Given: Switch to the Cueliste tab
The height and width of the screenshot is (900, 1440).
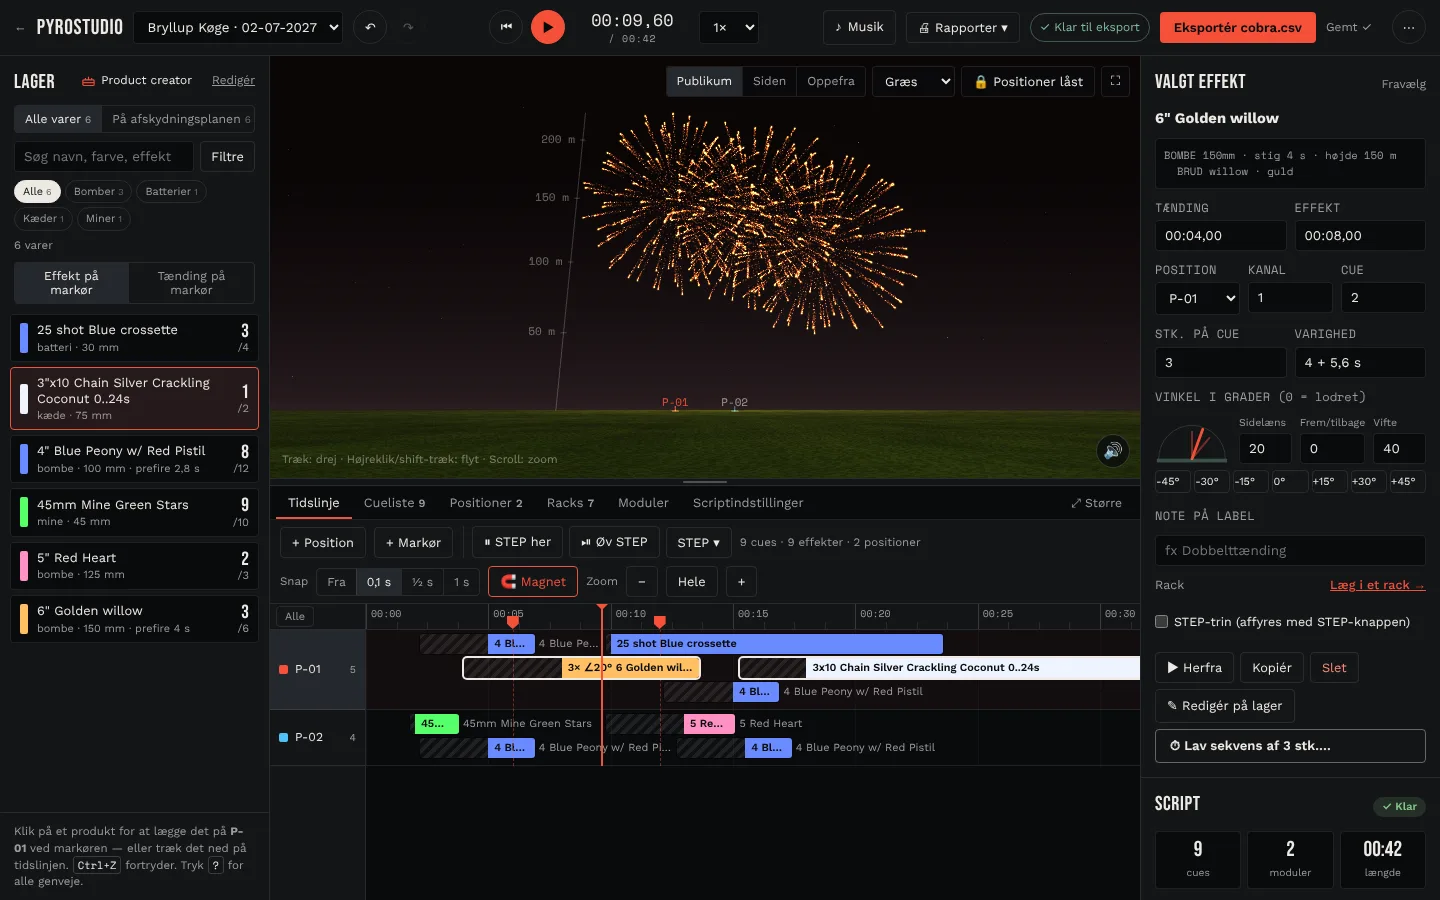Looking at the screenshot, I should (x=394, y=503).
